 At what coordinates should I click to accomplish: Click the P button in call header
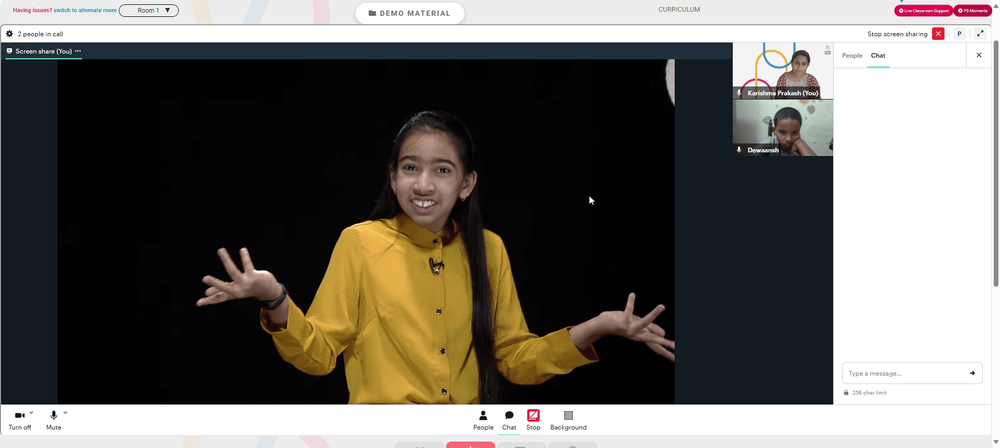click(x=959, y=34)
